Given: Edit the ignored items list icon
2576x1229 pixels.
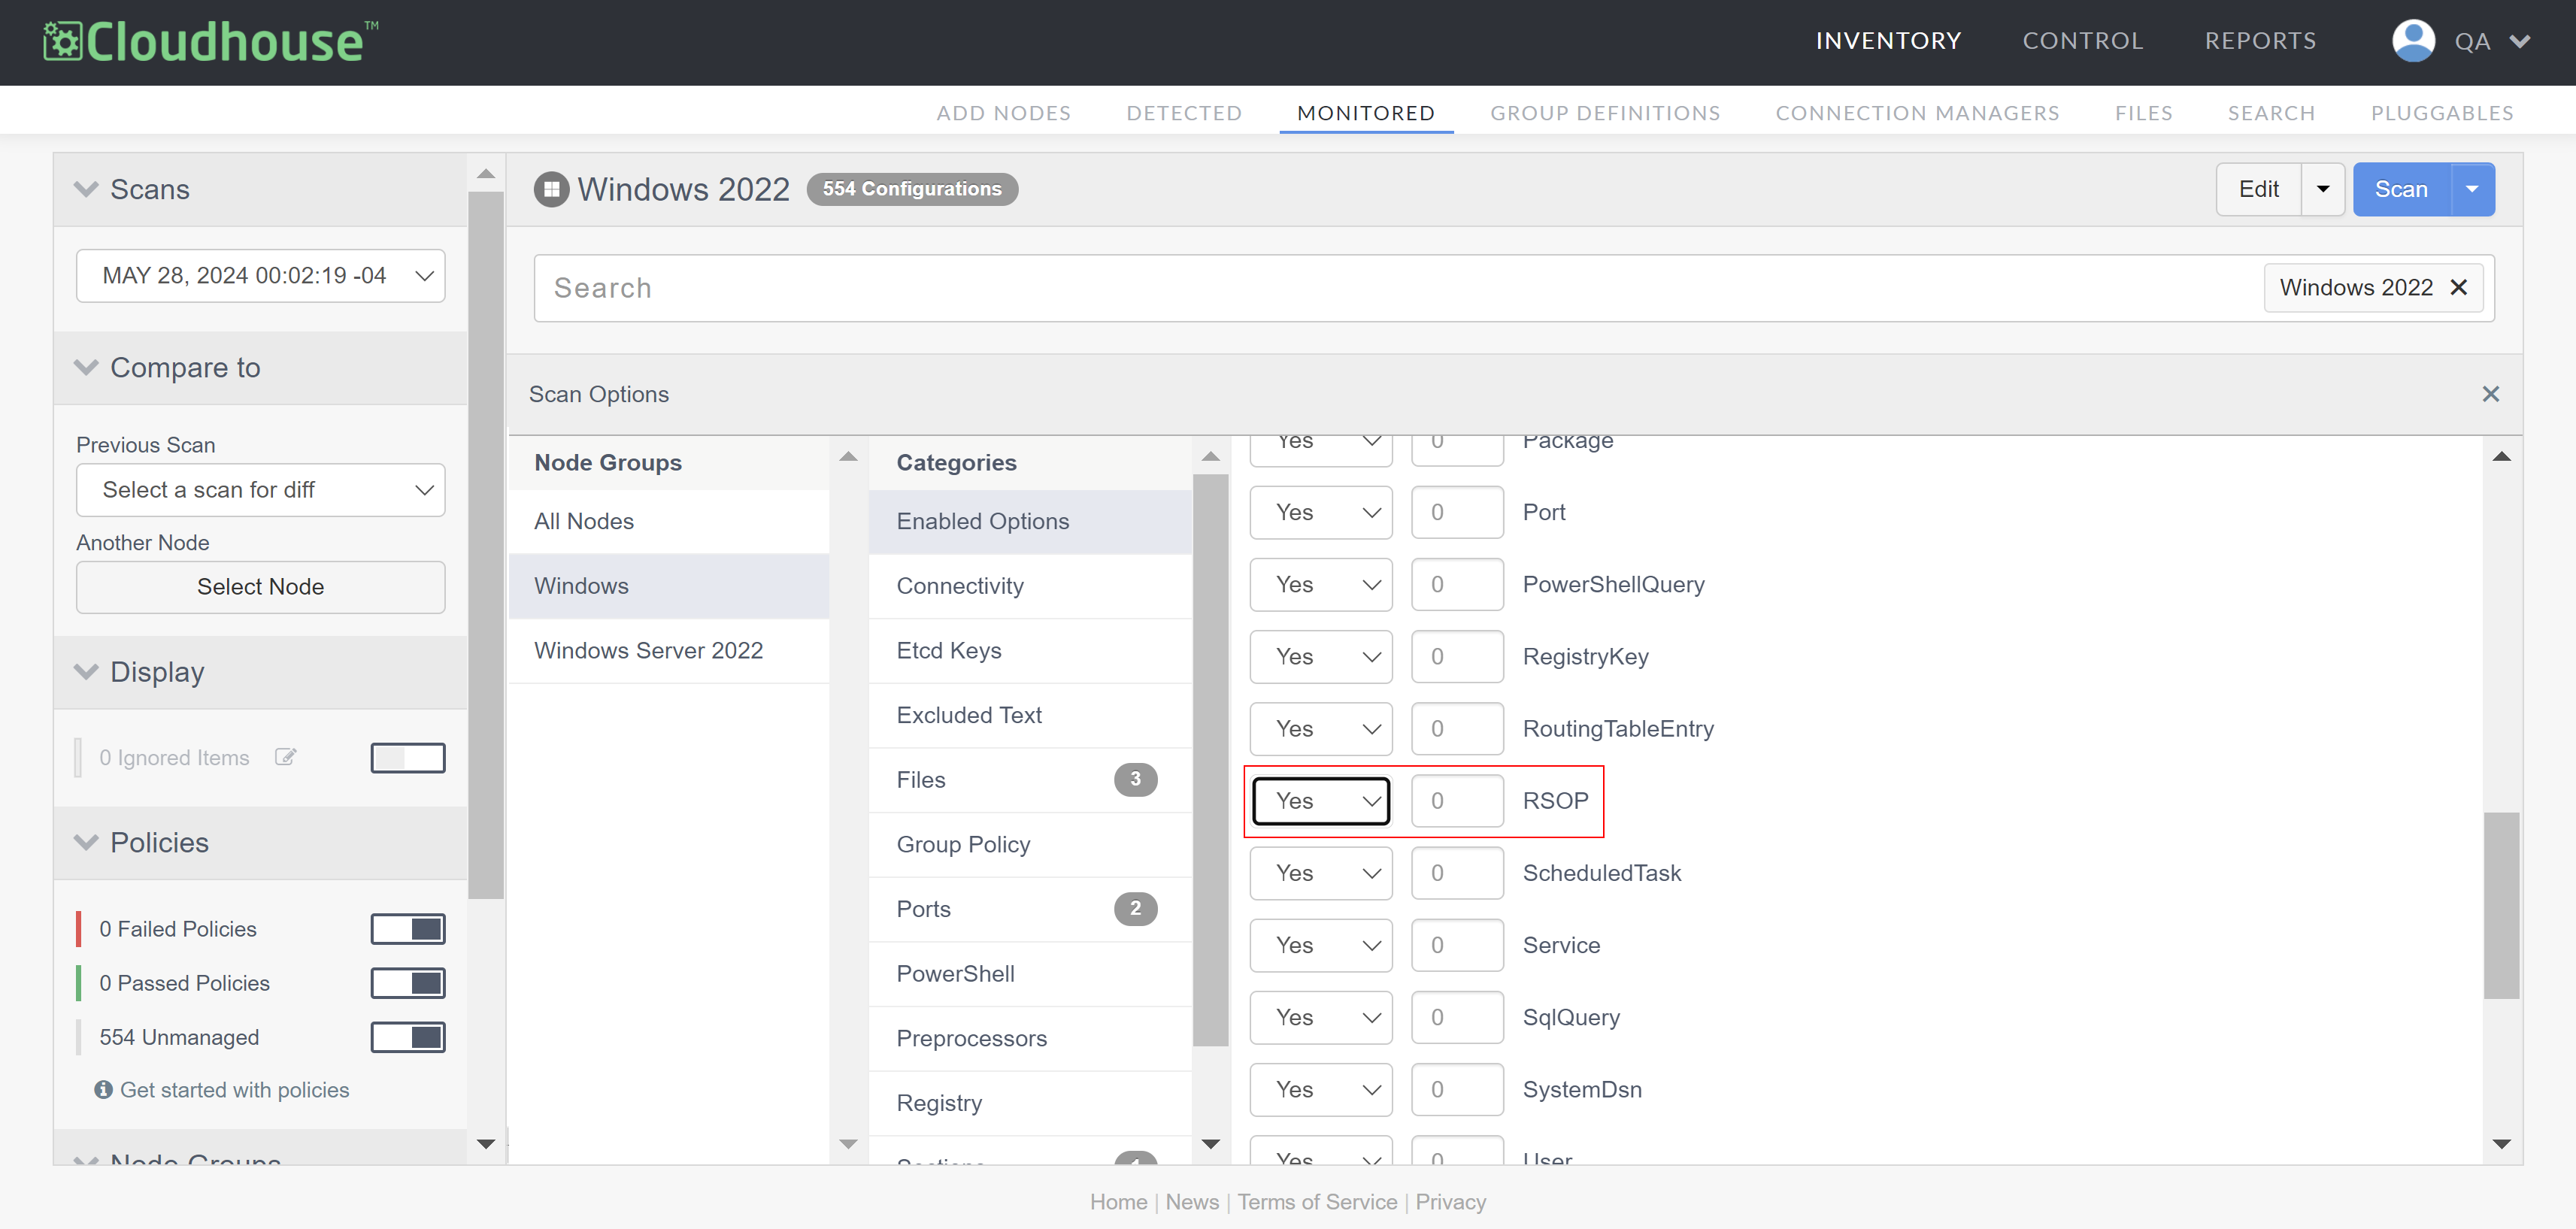Looking at the screenshot, I should click(x=286, y=757).
